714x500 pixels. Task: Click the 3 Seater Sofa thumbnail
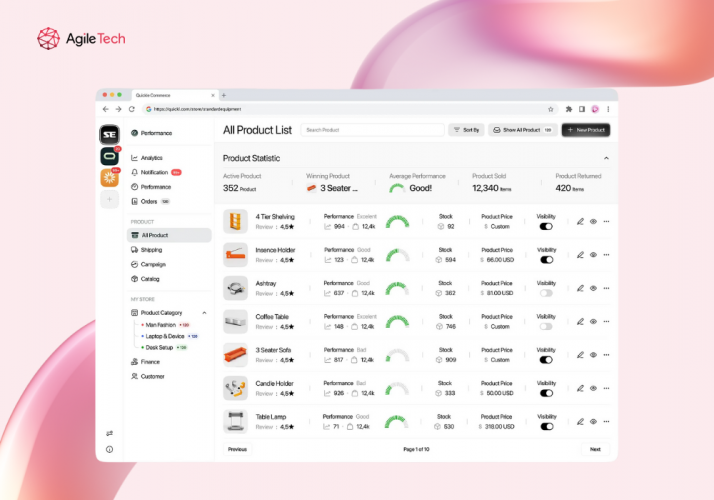point(235,355)
